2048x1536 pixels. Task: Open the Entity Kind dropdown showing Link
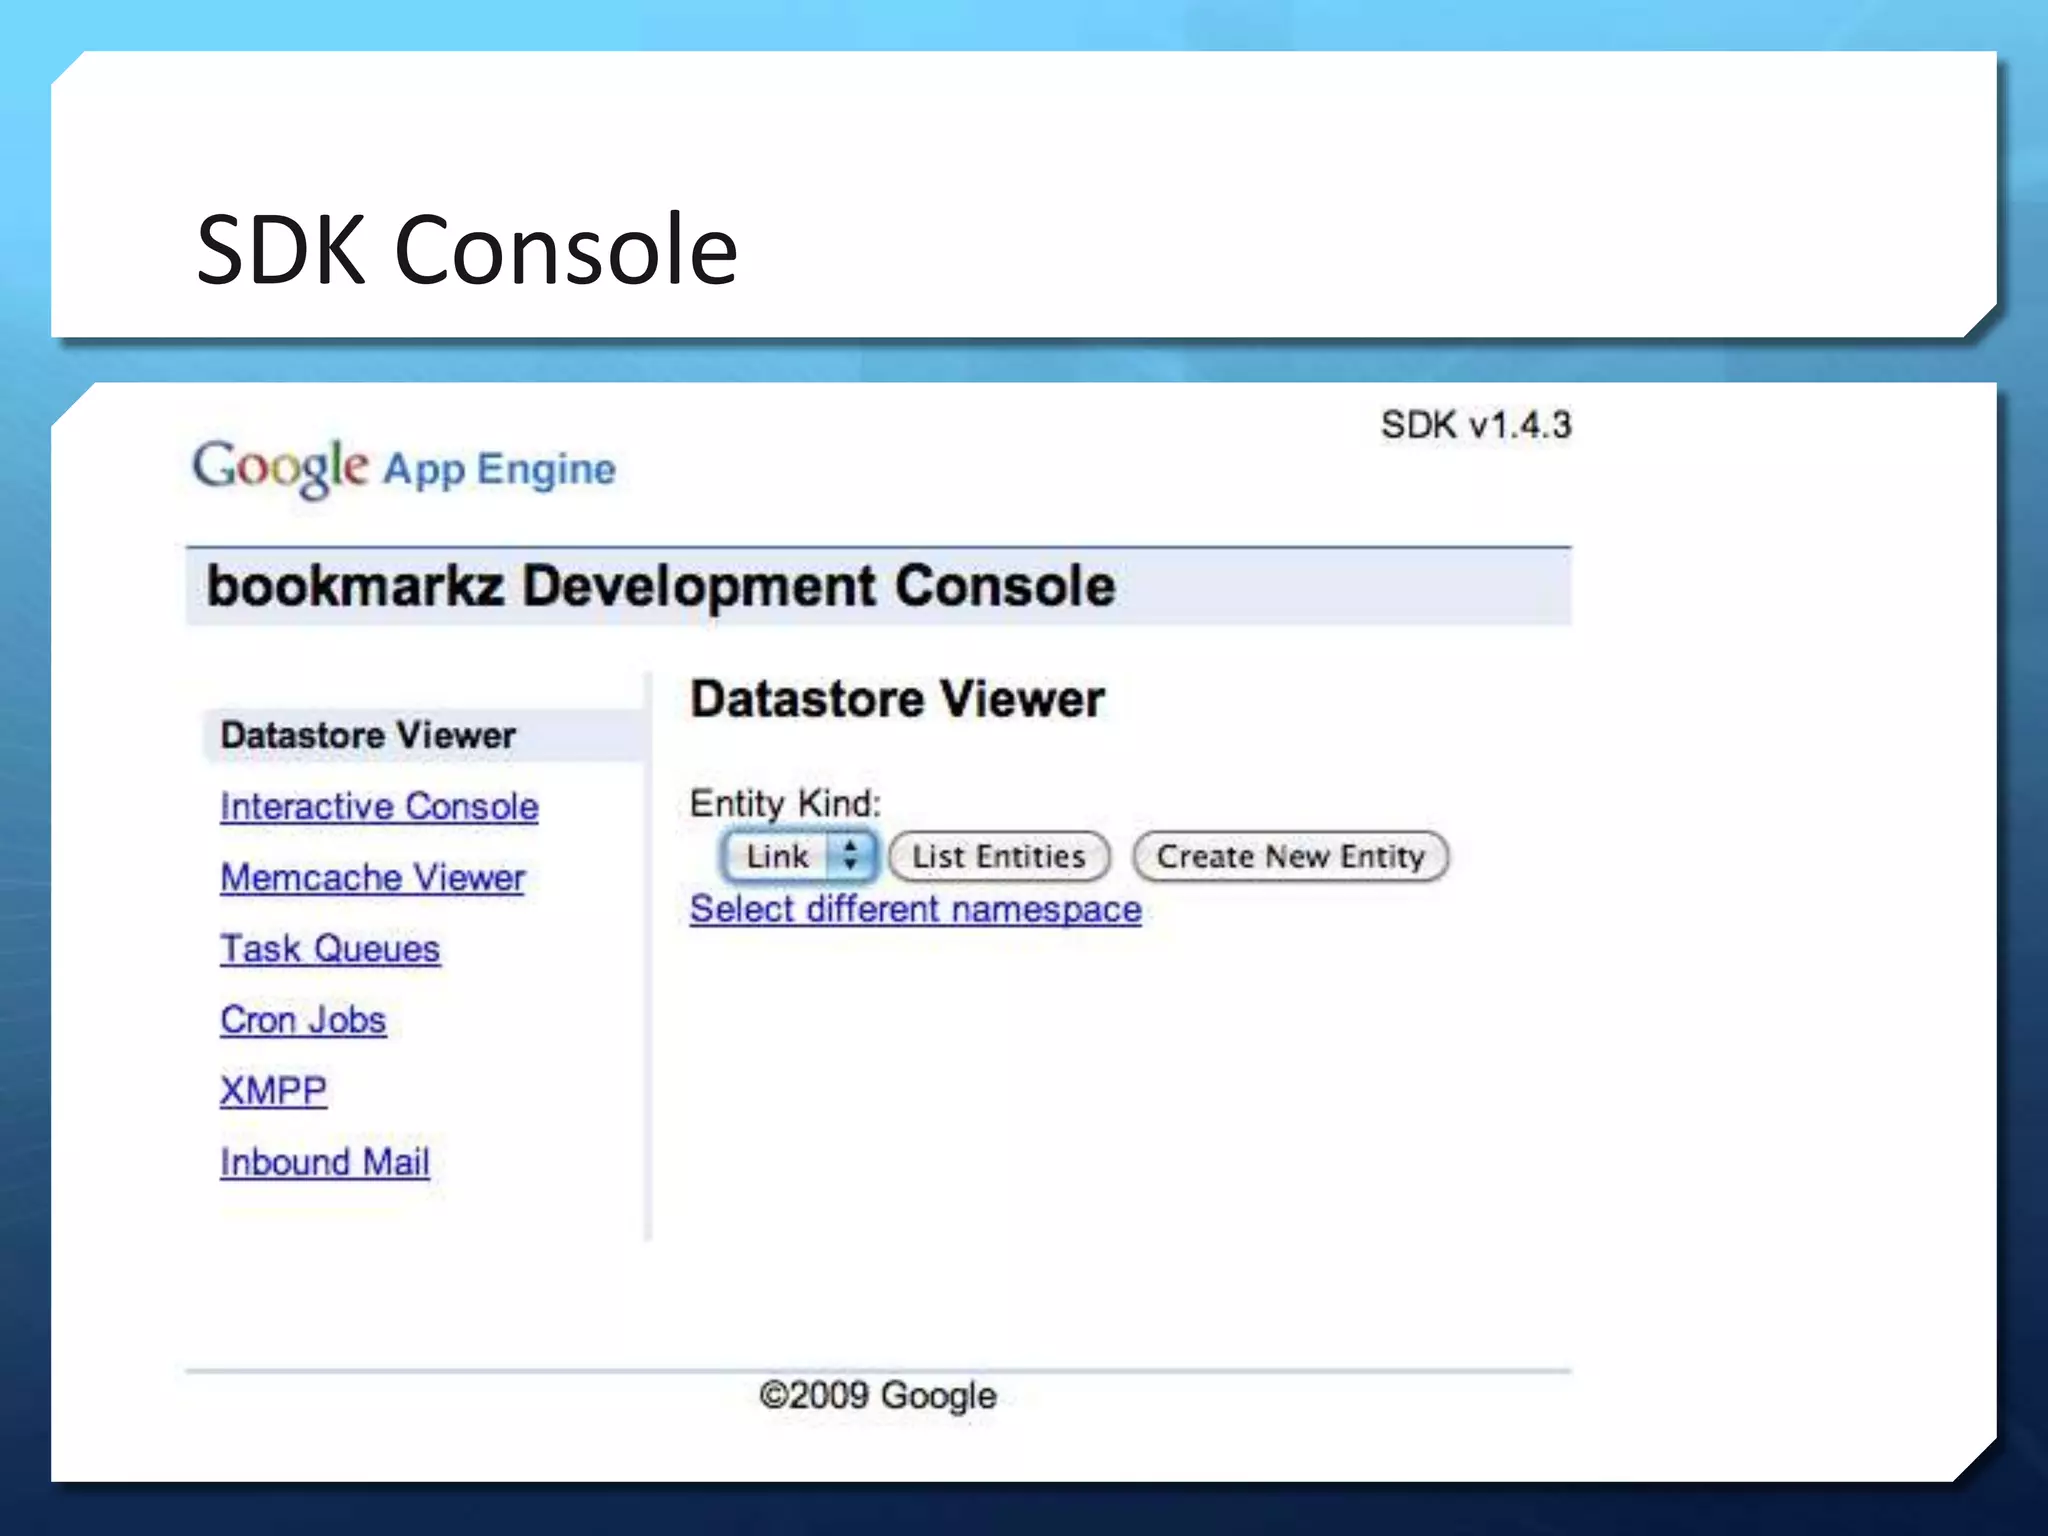[799, 856]
